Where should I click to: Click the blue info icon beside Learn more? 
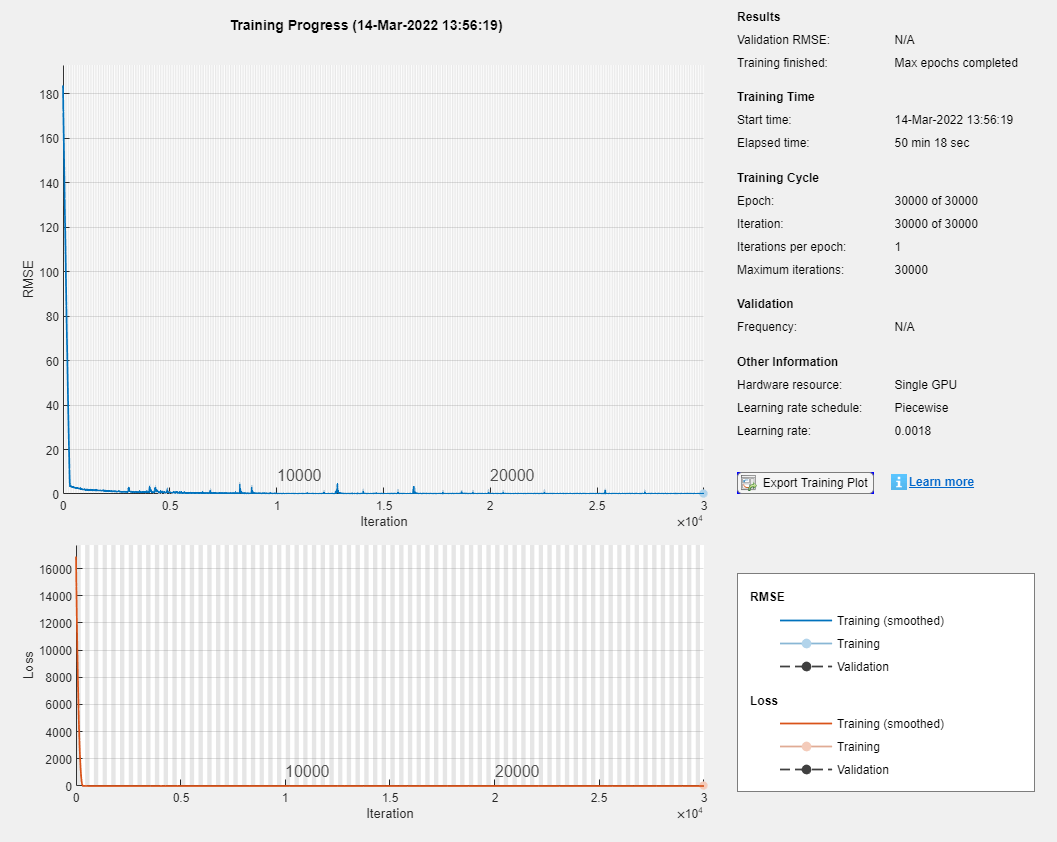898,482
